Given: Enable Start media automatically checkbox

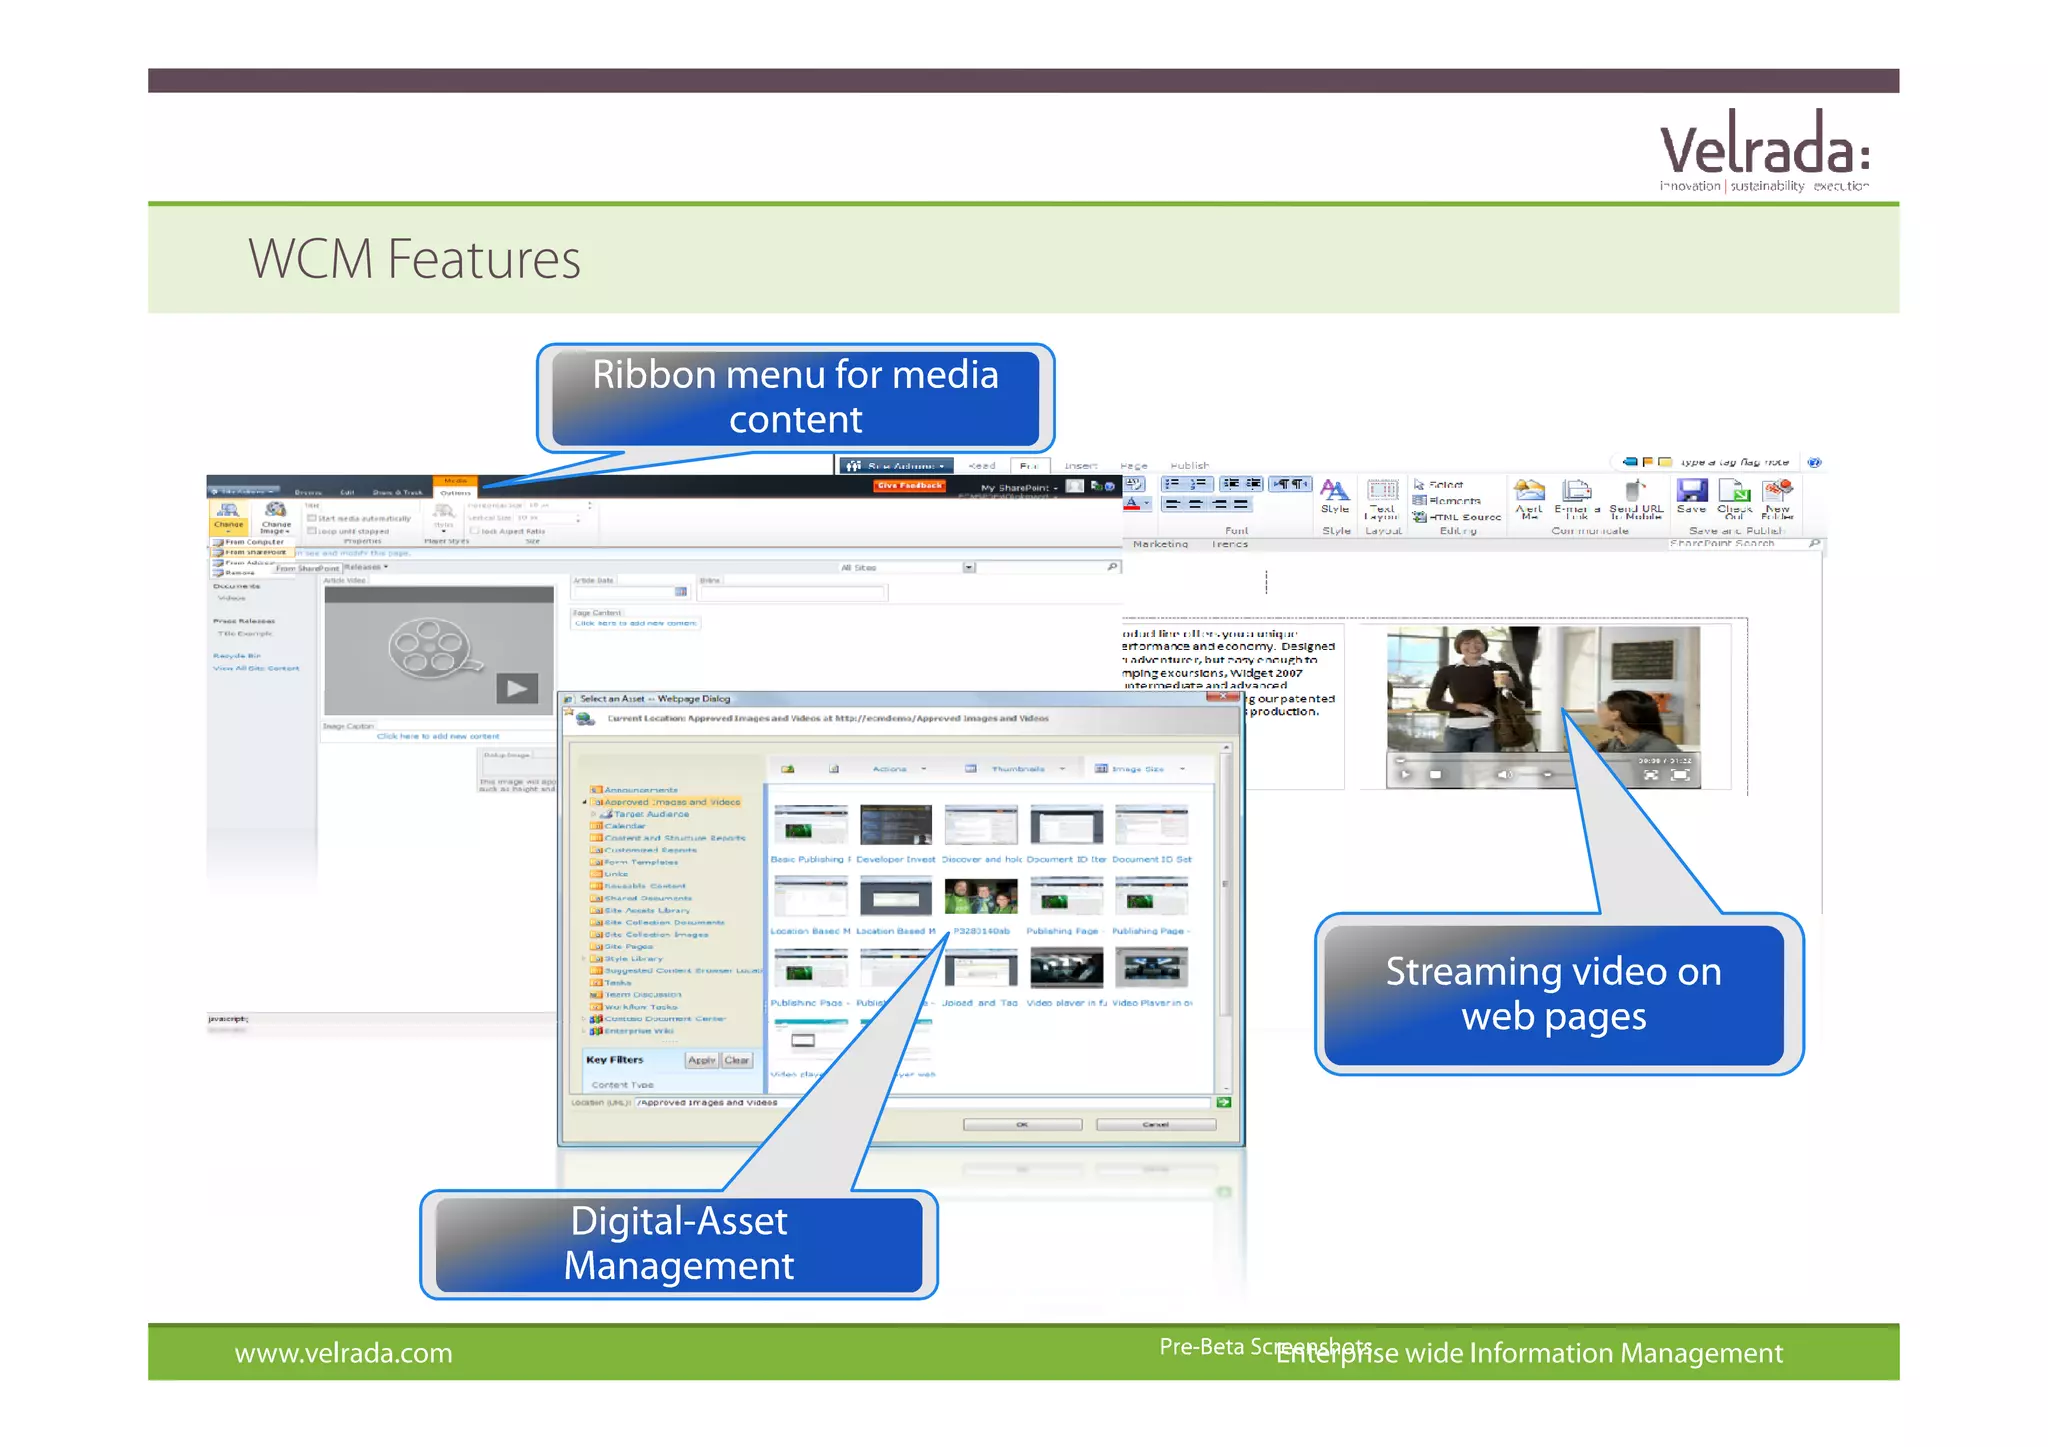Looking at the screenshot, I should point(312,518).
